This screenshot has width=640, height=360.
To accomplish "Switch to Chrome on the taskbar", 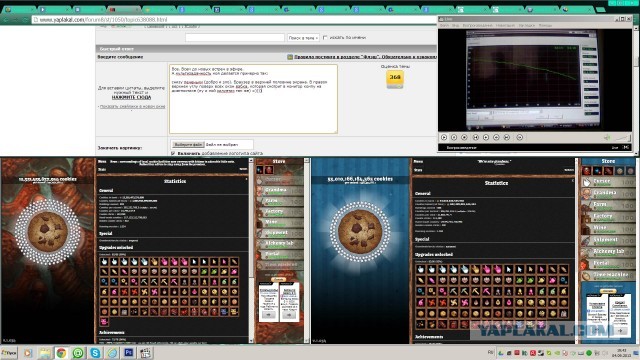I will pos(61,353).
